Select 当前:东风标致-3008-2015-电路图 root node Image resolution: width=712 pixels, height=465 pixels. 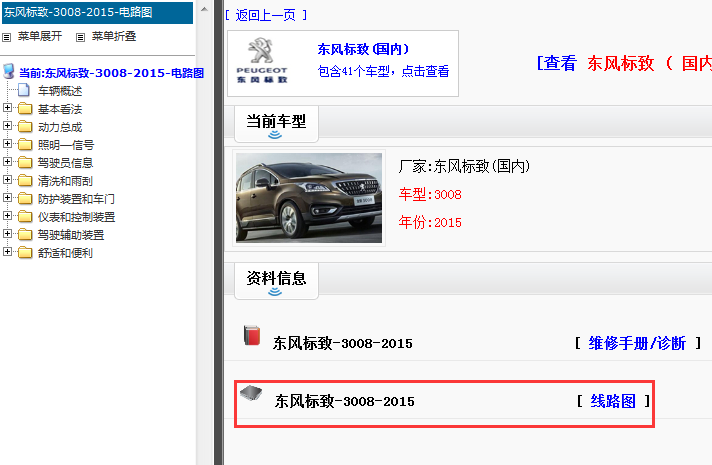click(111, 73)
